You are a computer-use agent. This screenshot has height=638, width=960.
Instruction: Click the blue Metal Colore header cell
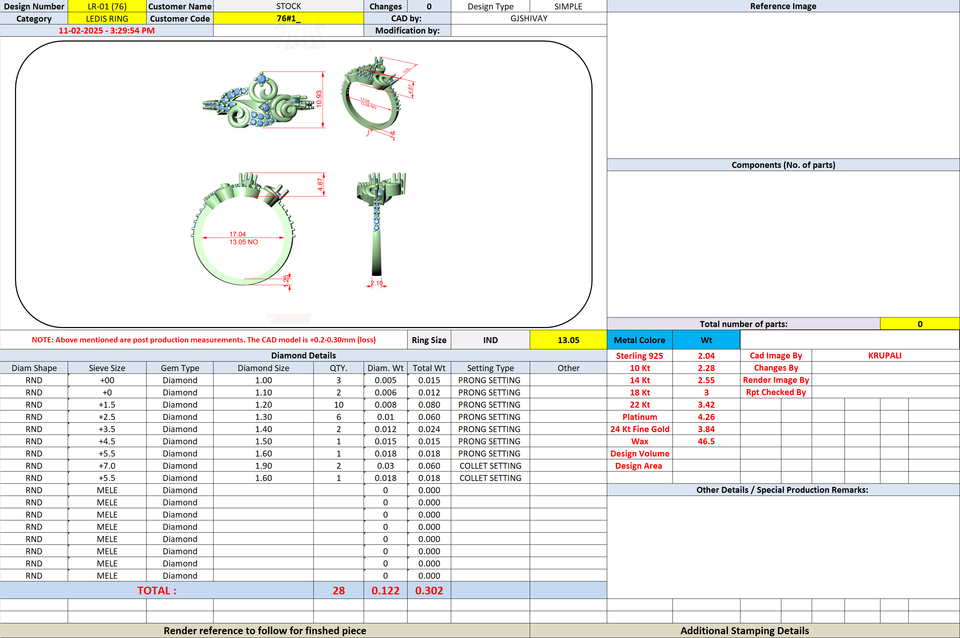(x=640, y=340)
